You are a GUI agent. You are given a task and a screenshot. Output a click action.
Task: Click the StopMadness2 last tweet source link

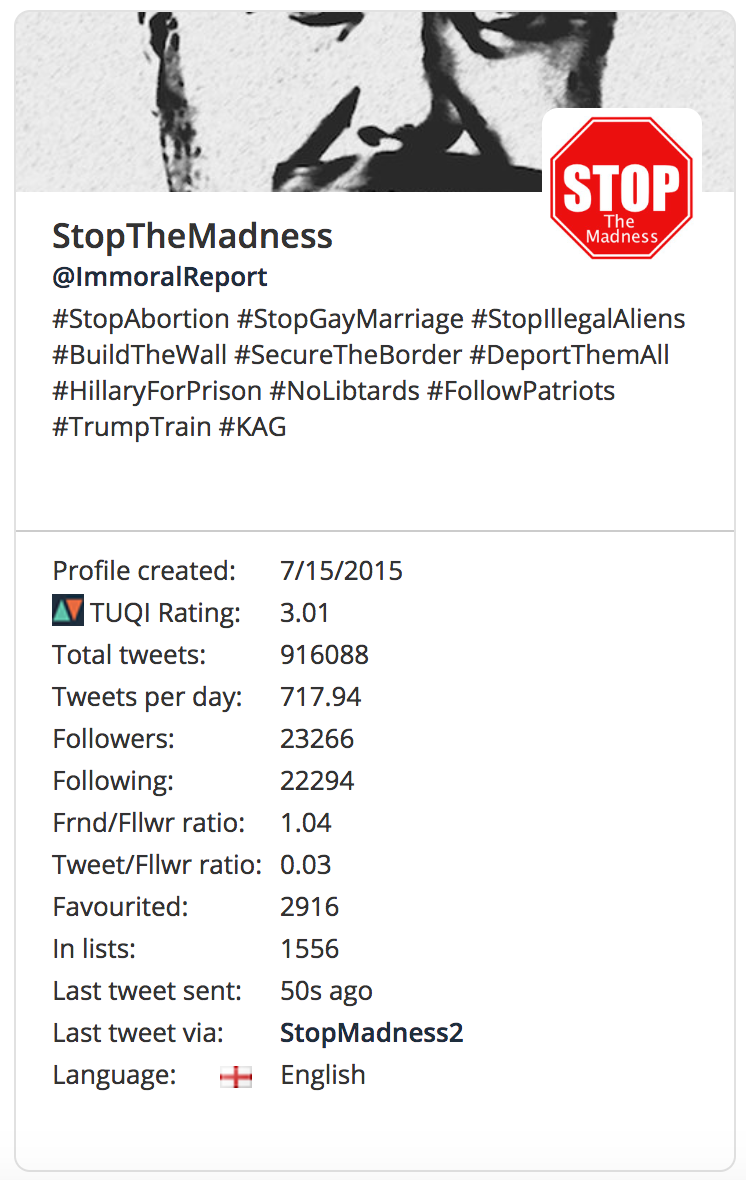click(372, 1033)
